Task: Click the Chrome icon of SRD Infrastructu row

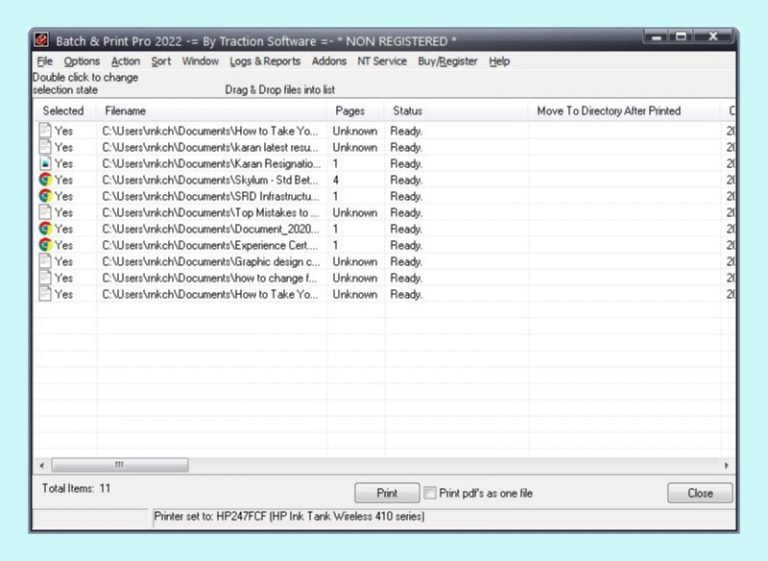Action: click(45, 196)
